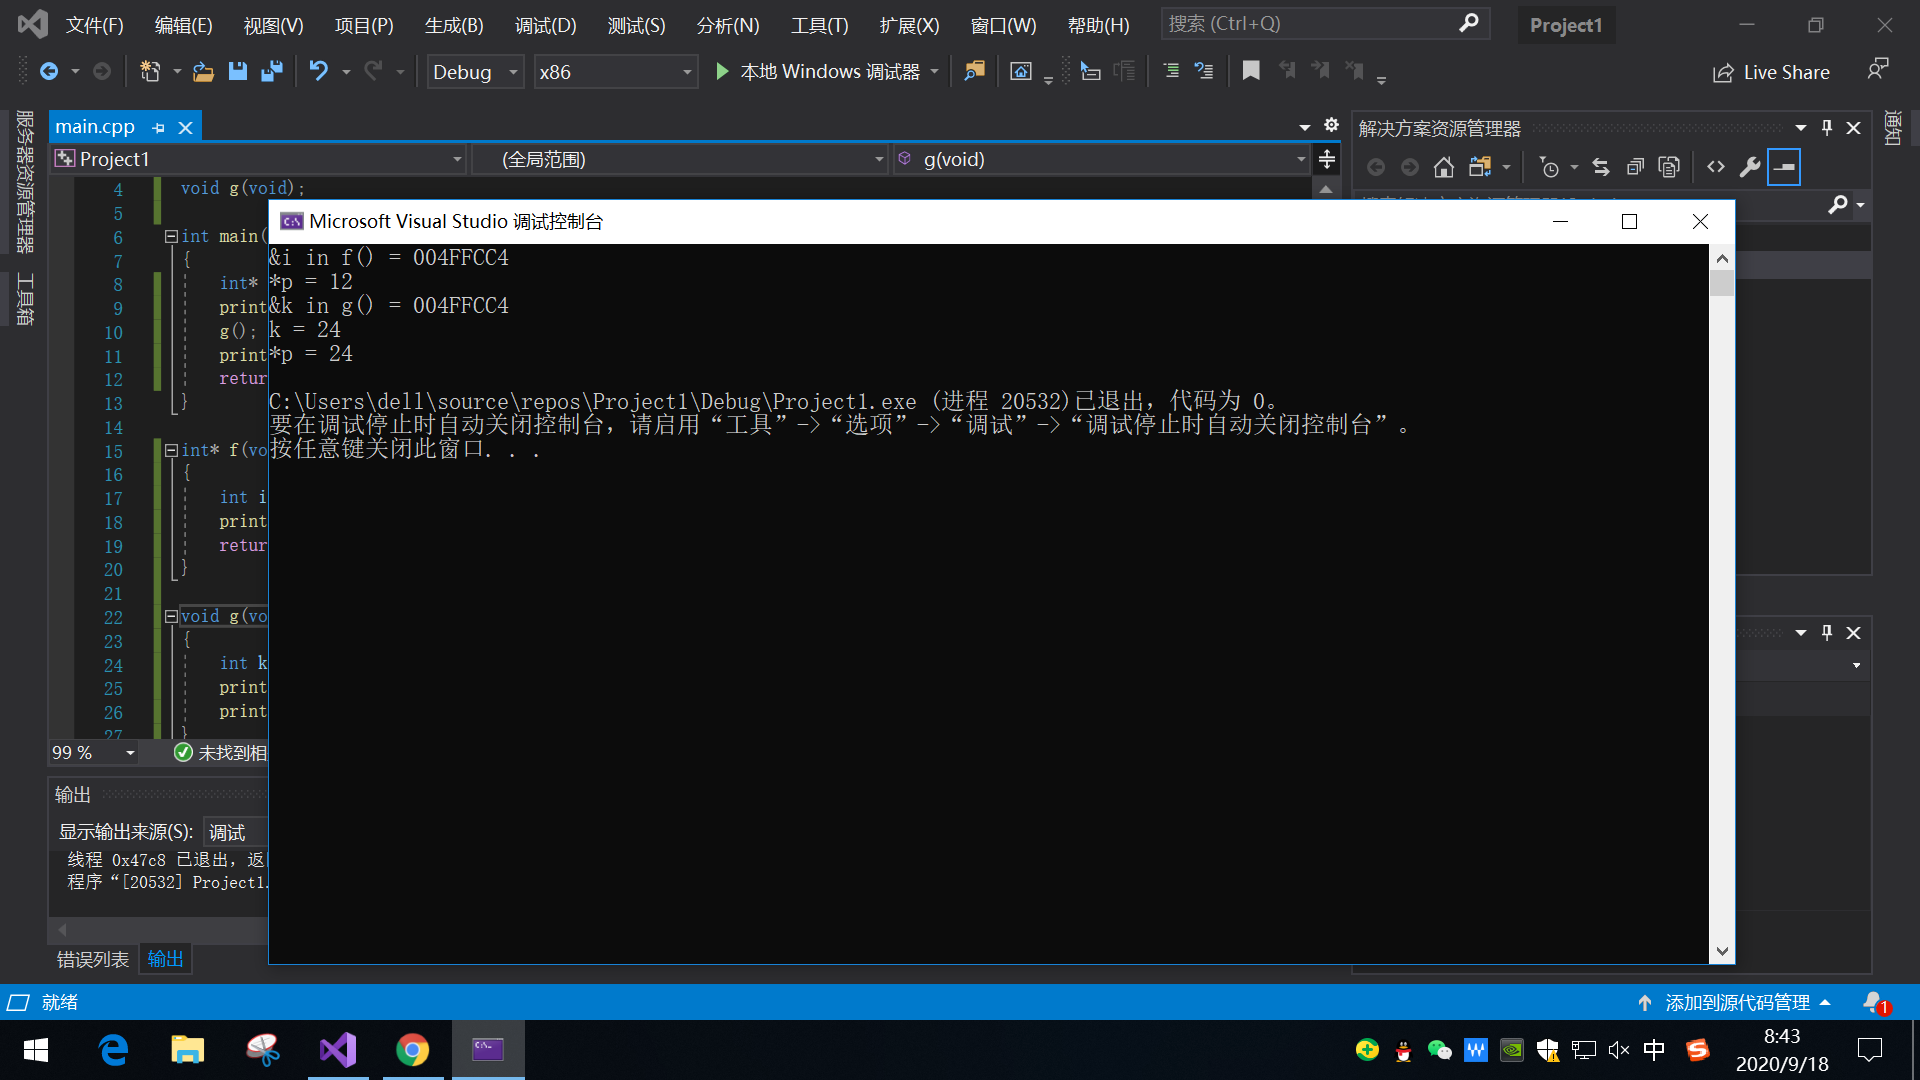This screenshot has height=1080, width=1920.
Task: Collapse the int main() code block
Action: pos(171,237)
